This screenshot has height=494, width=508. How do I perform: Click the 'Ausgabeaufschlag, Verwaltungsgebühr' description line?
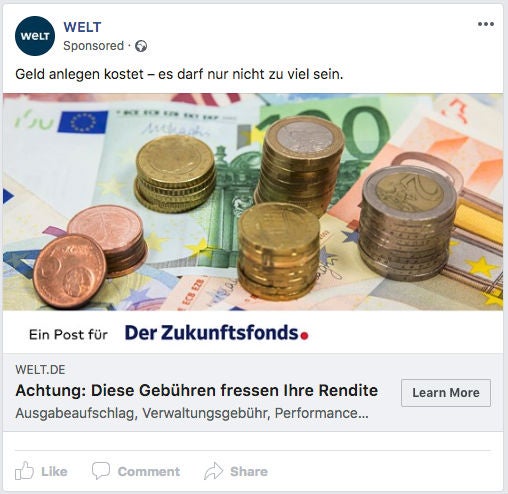click(192, 413)
